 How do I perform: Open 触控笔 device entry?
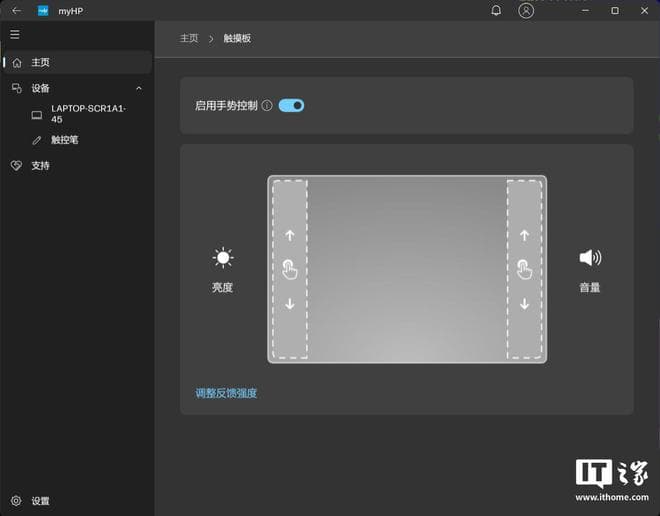tap(64, 140)
